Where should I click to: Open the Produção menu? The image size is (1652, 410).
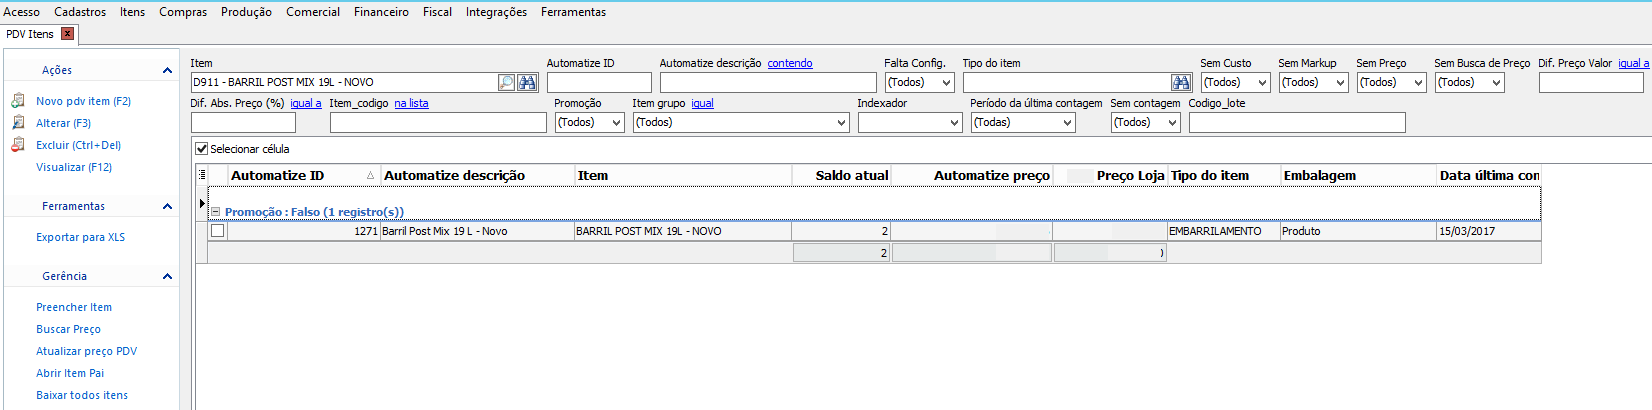(x=246, y=12)
